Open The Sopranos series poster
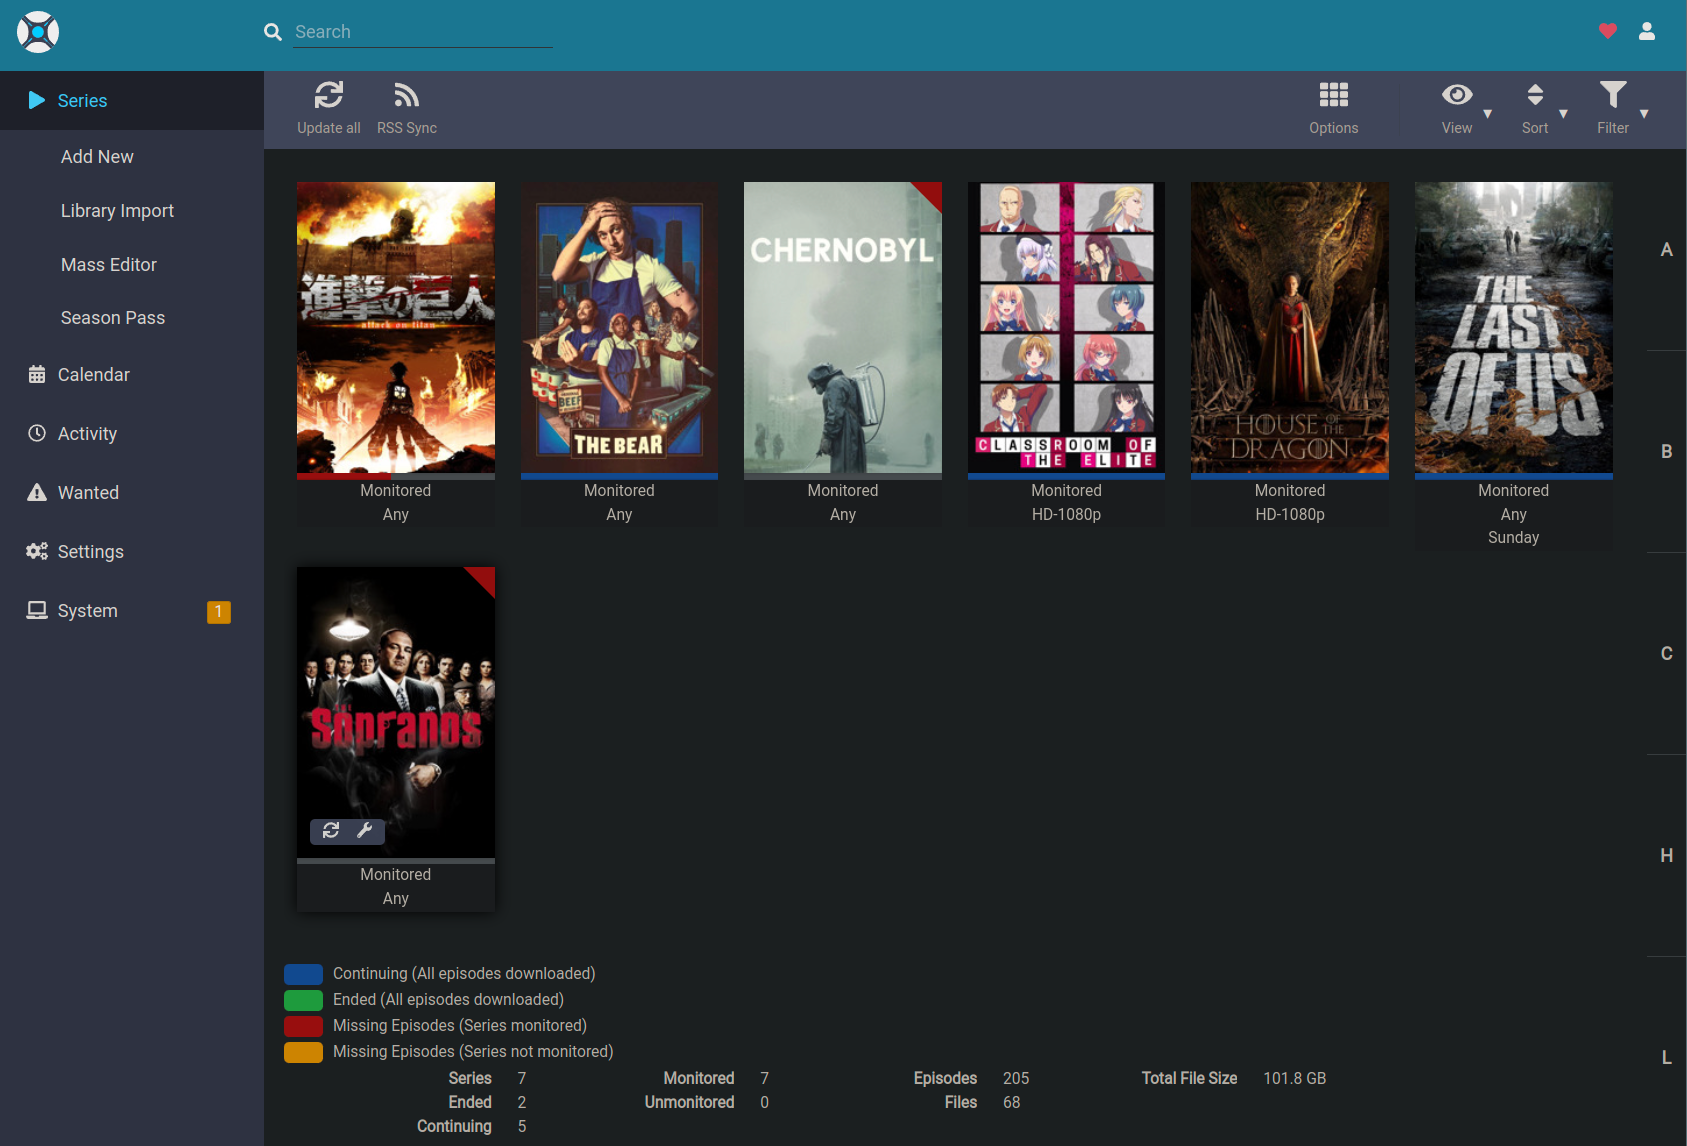The height and width of the screenshot is (1146, 1687). click(x=396, y=712)
